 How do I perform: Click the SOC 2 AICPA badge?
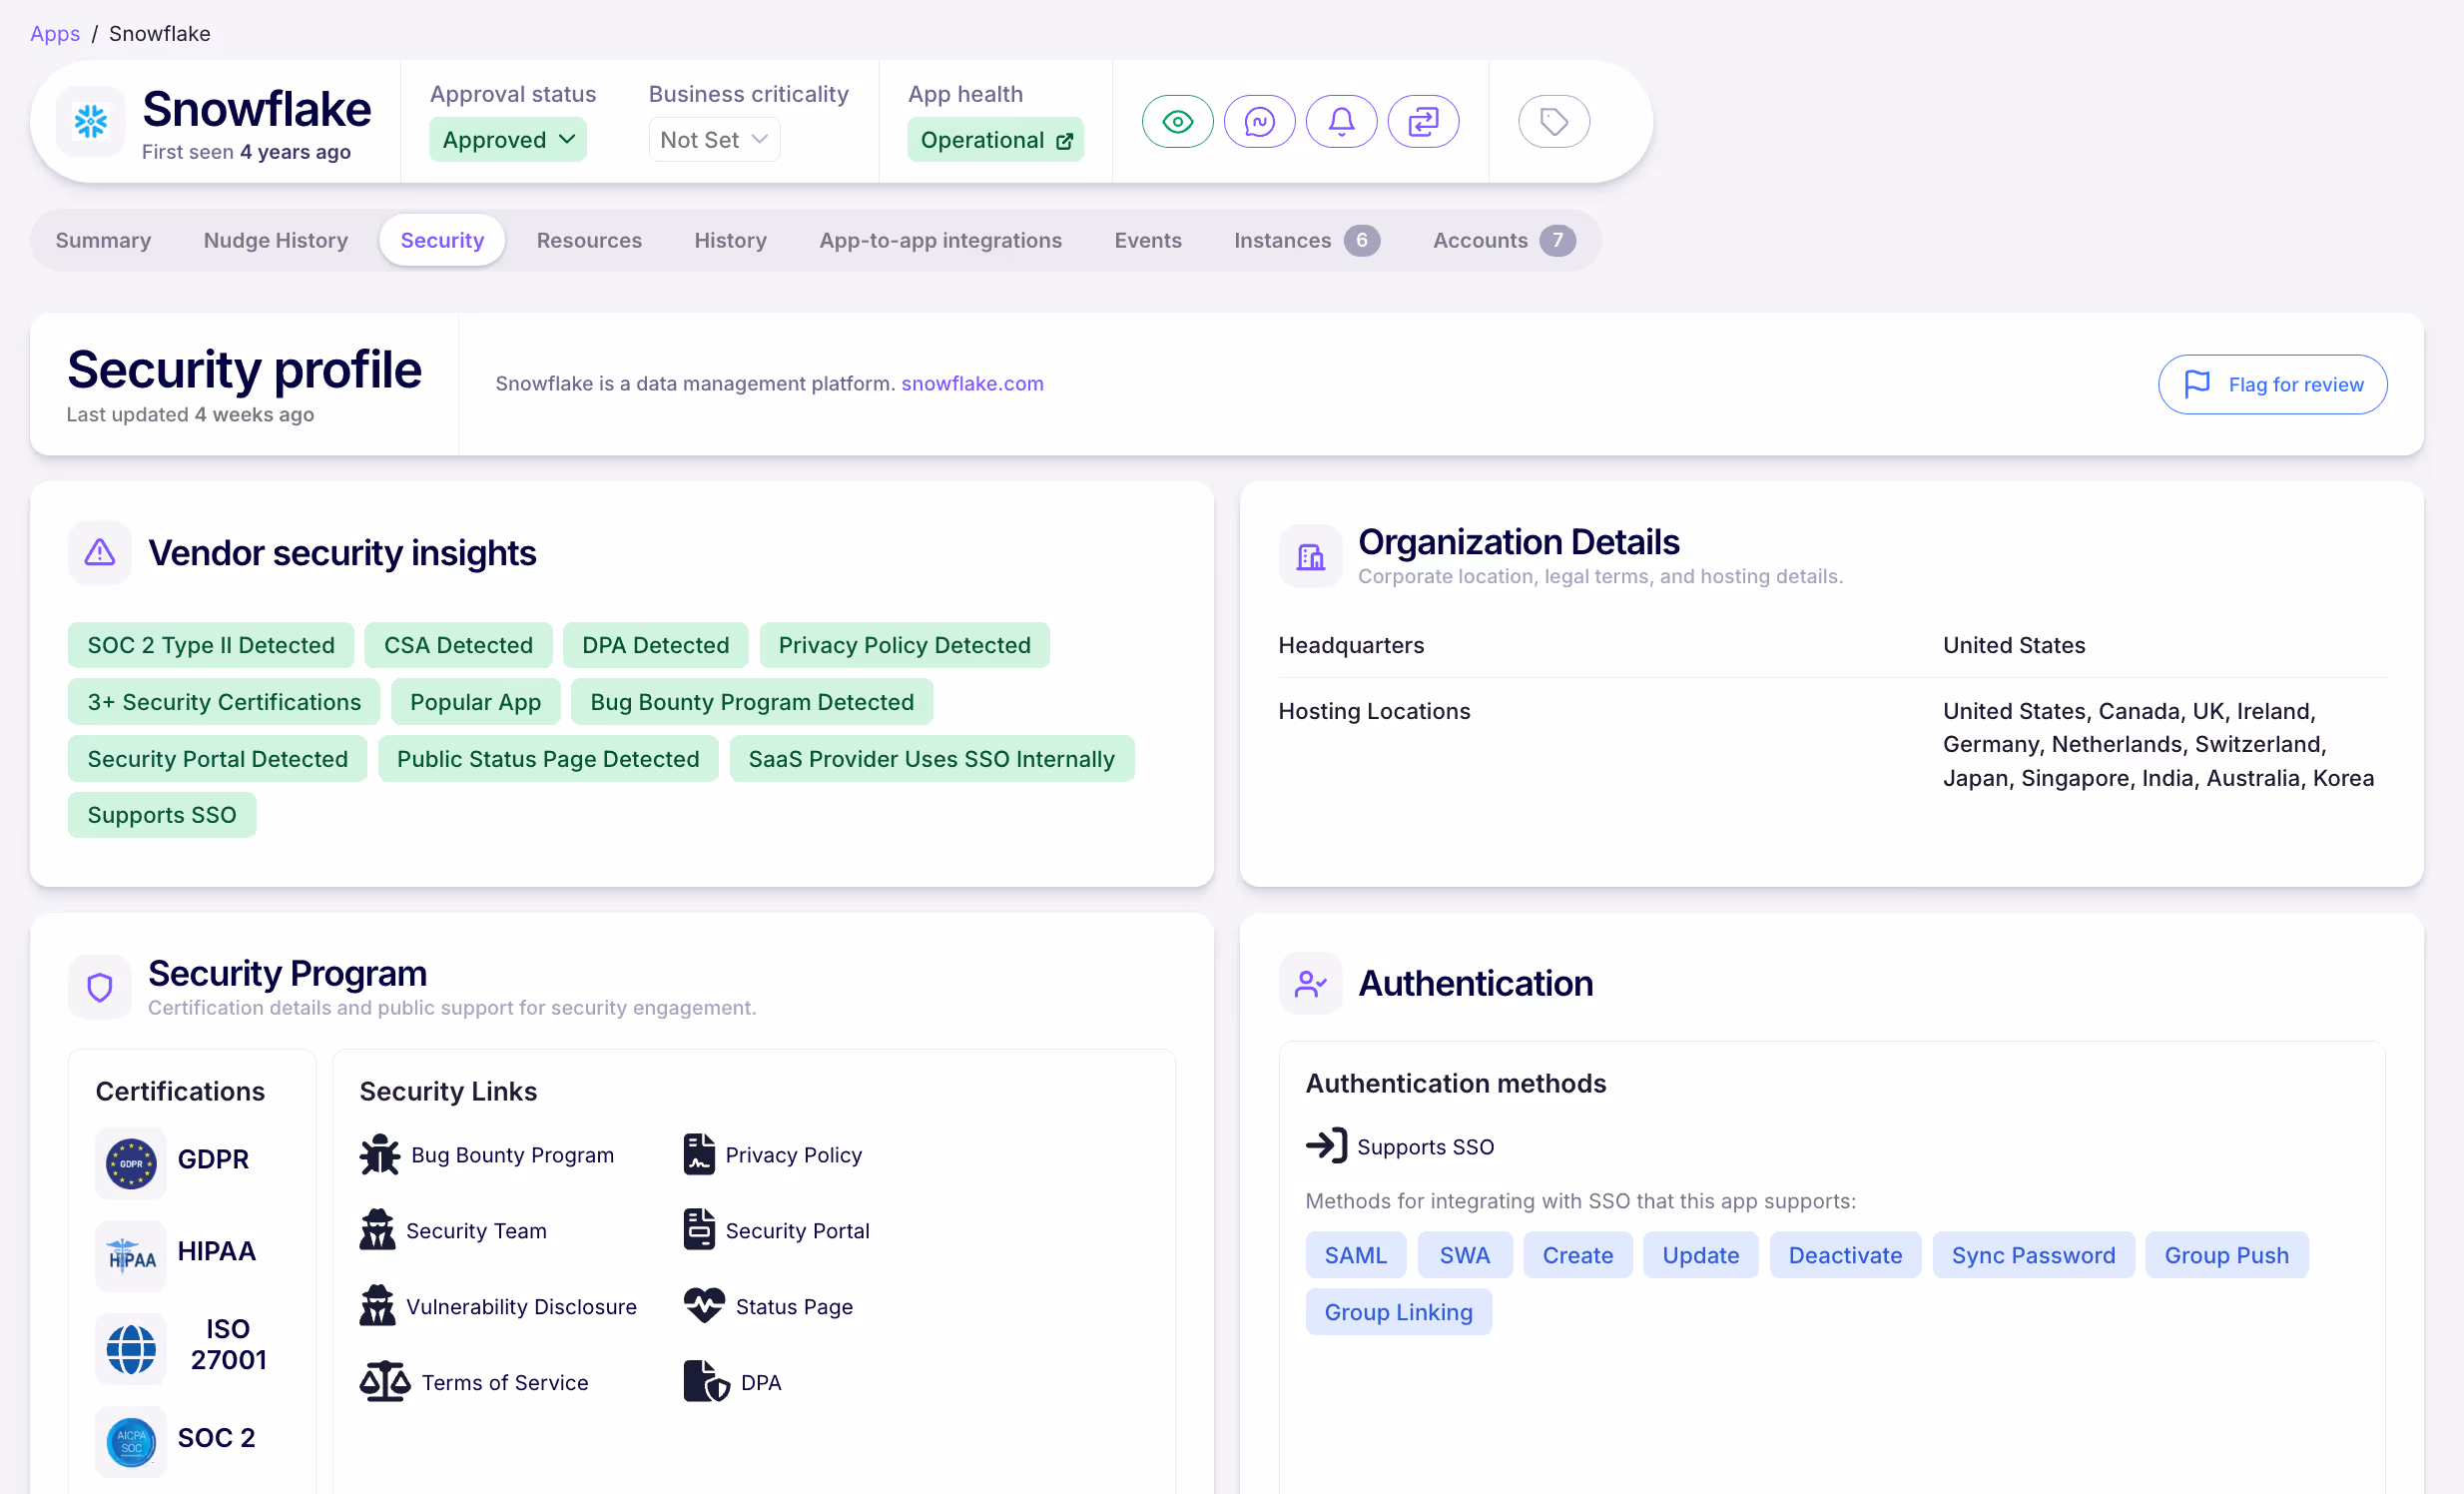[x=131, y=1443]
